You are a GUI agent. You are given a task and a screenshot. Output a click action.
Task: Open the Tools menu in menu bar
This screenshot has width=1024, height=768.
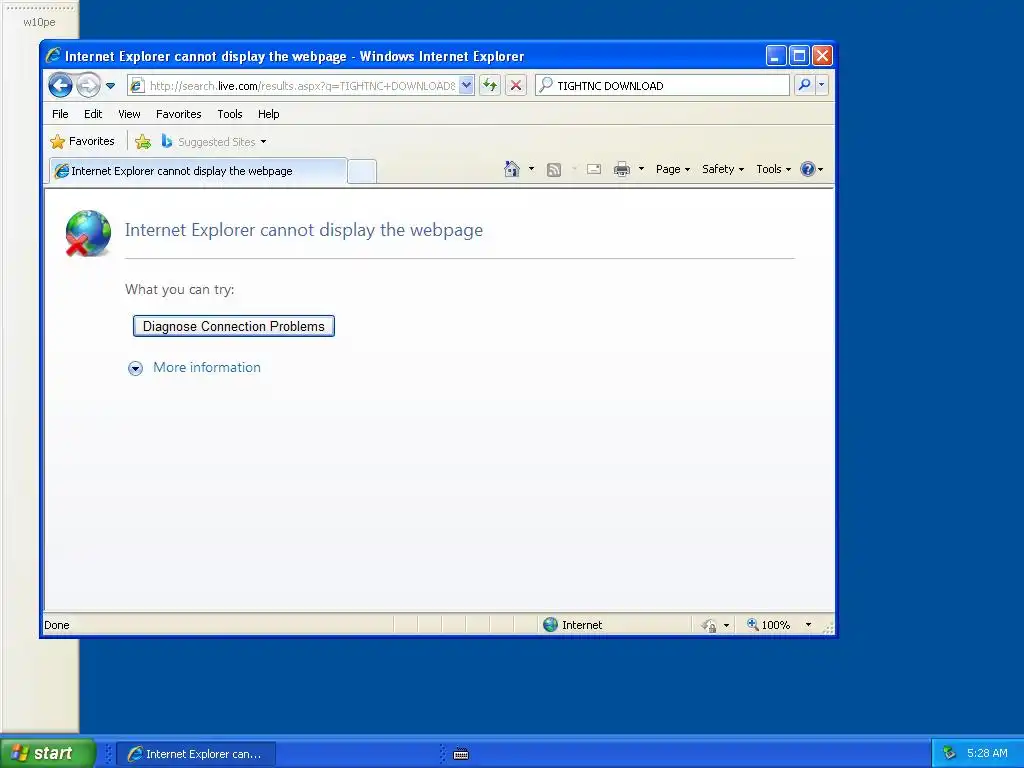(230, 114)
